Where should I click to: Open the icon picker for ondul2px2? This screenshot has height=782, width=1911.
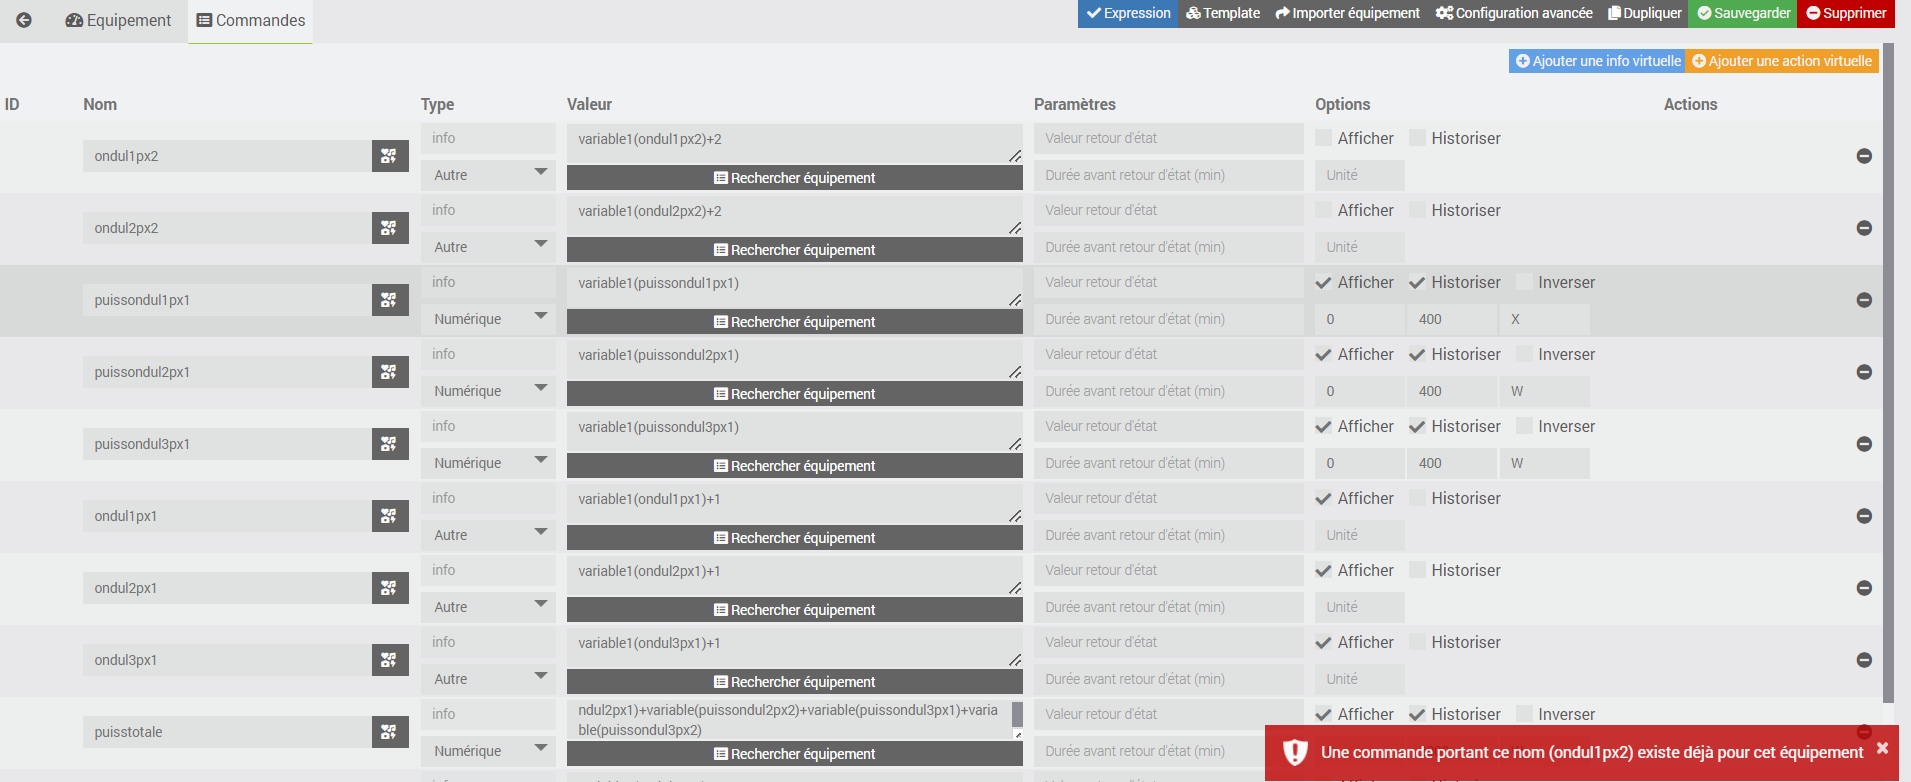(390, 228)
